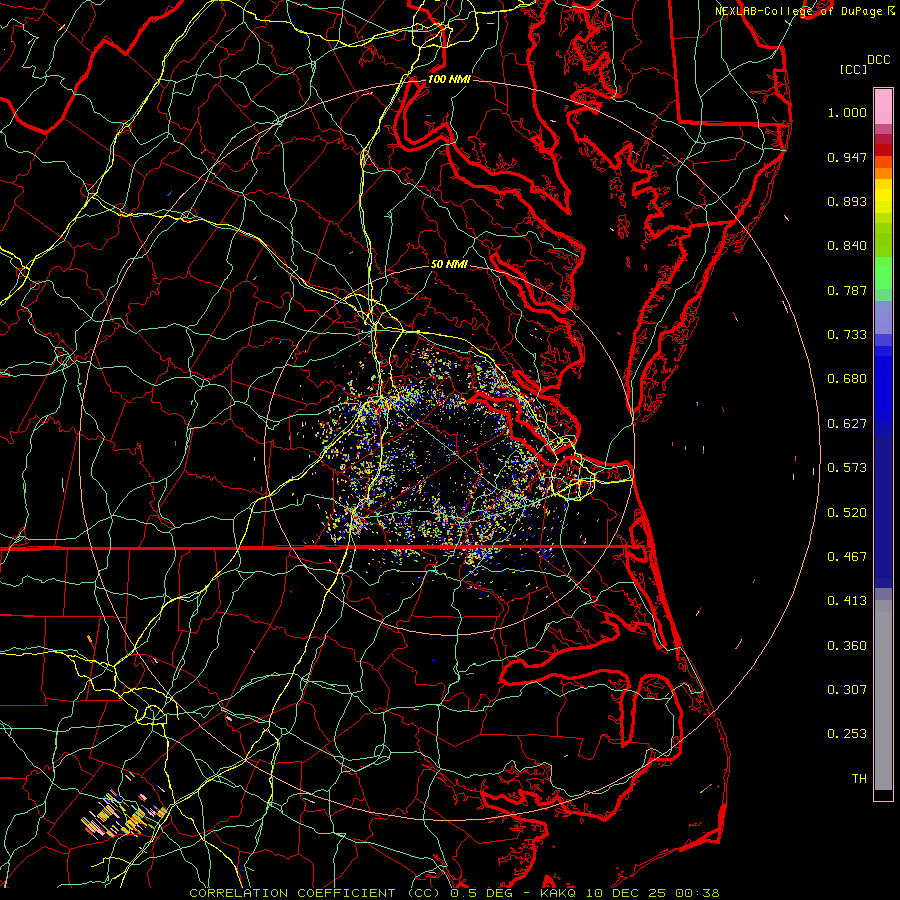The height and width of the screenshot is (900, 900).
Task: Click the 0.520 scale value
Action: tap(847, 512)
